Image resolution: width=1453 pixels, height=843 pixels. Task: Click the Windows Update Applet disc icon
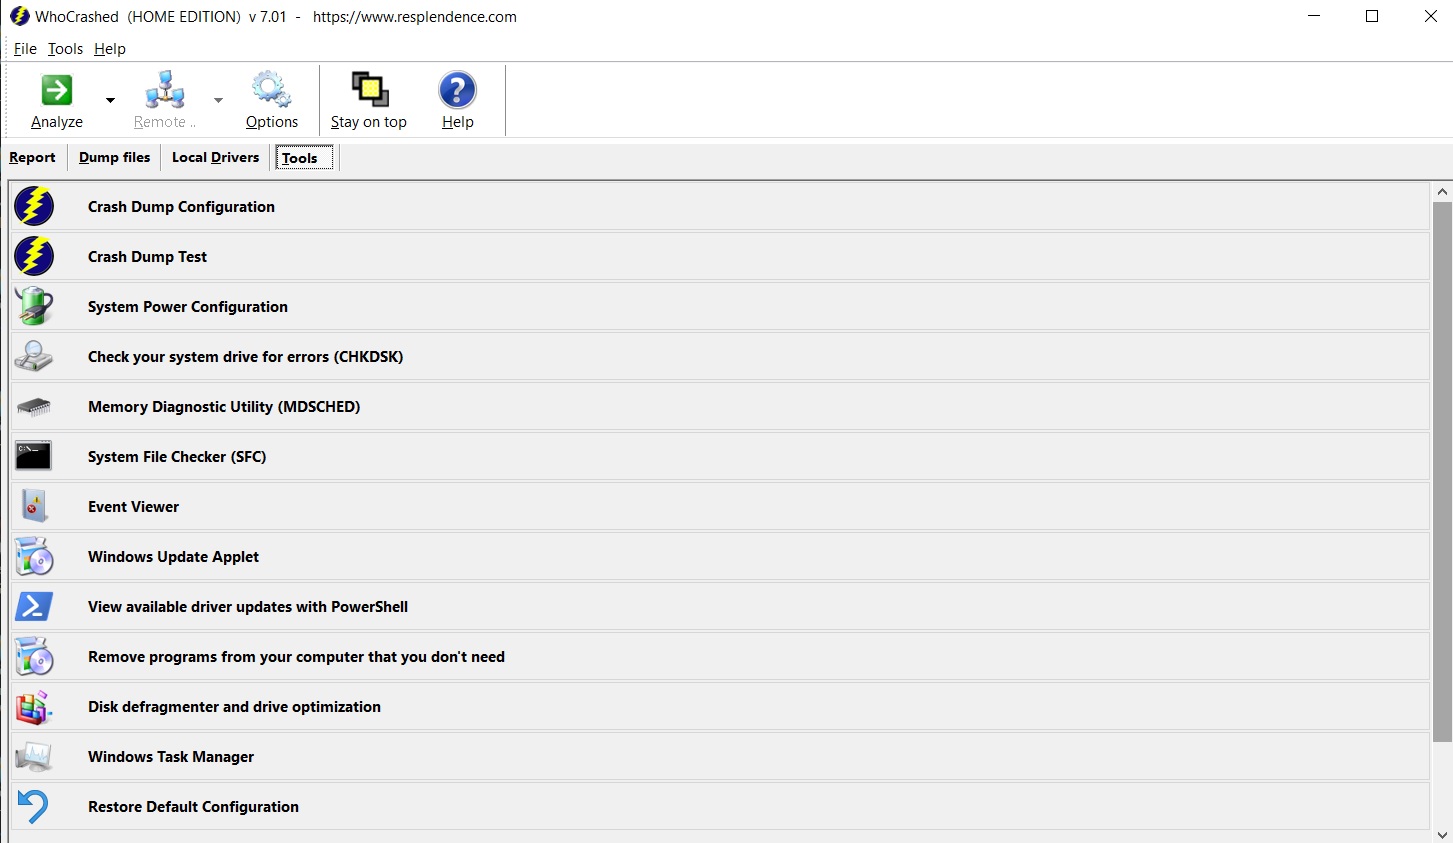[34, 556]
